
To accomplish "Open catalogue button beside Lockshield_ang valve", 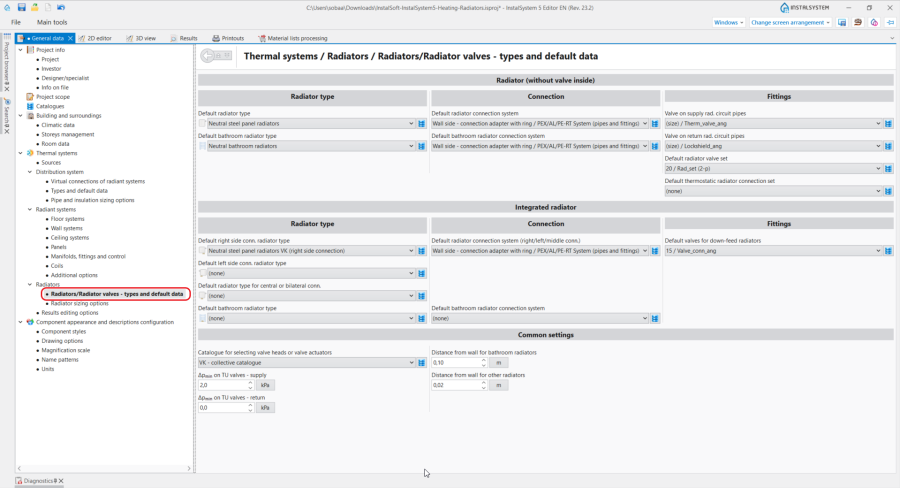I will pos(889,146).
